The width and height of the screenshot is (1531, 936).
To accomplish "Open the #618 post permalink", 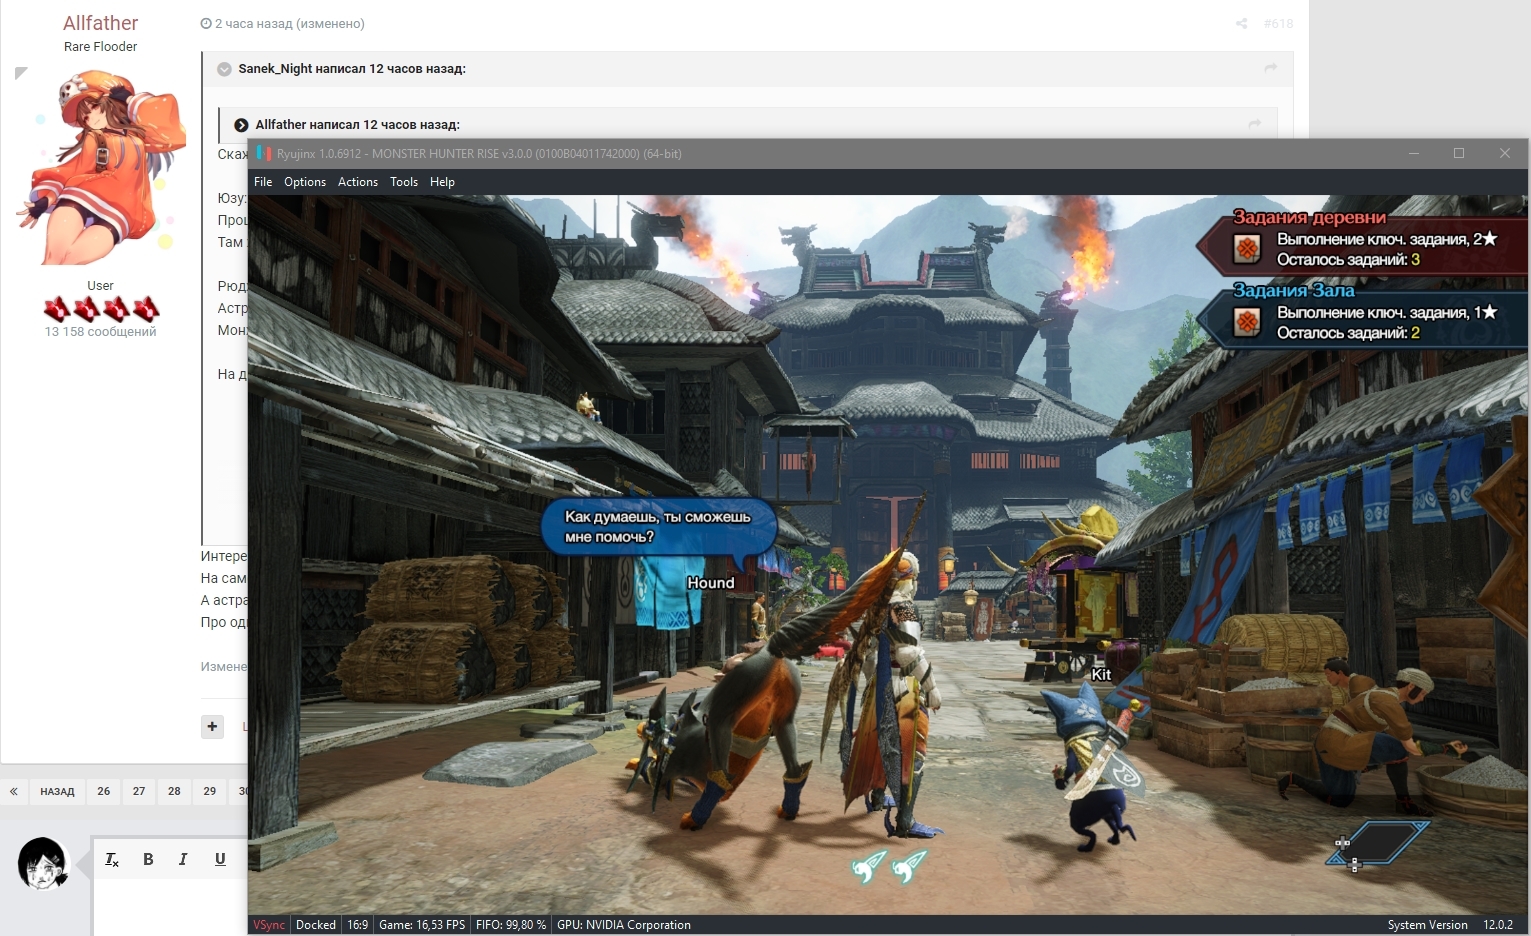I will coord(1278,23).
